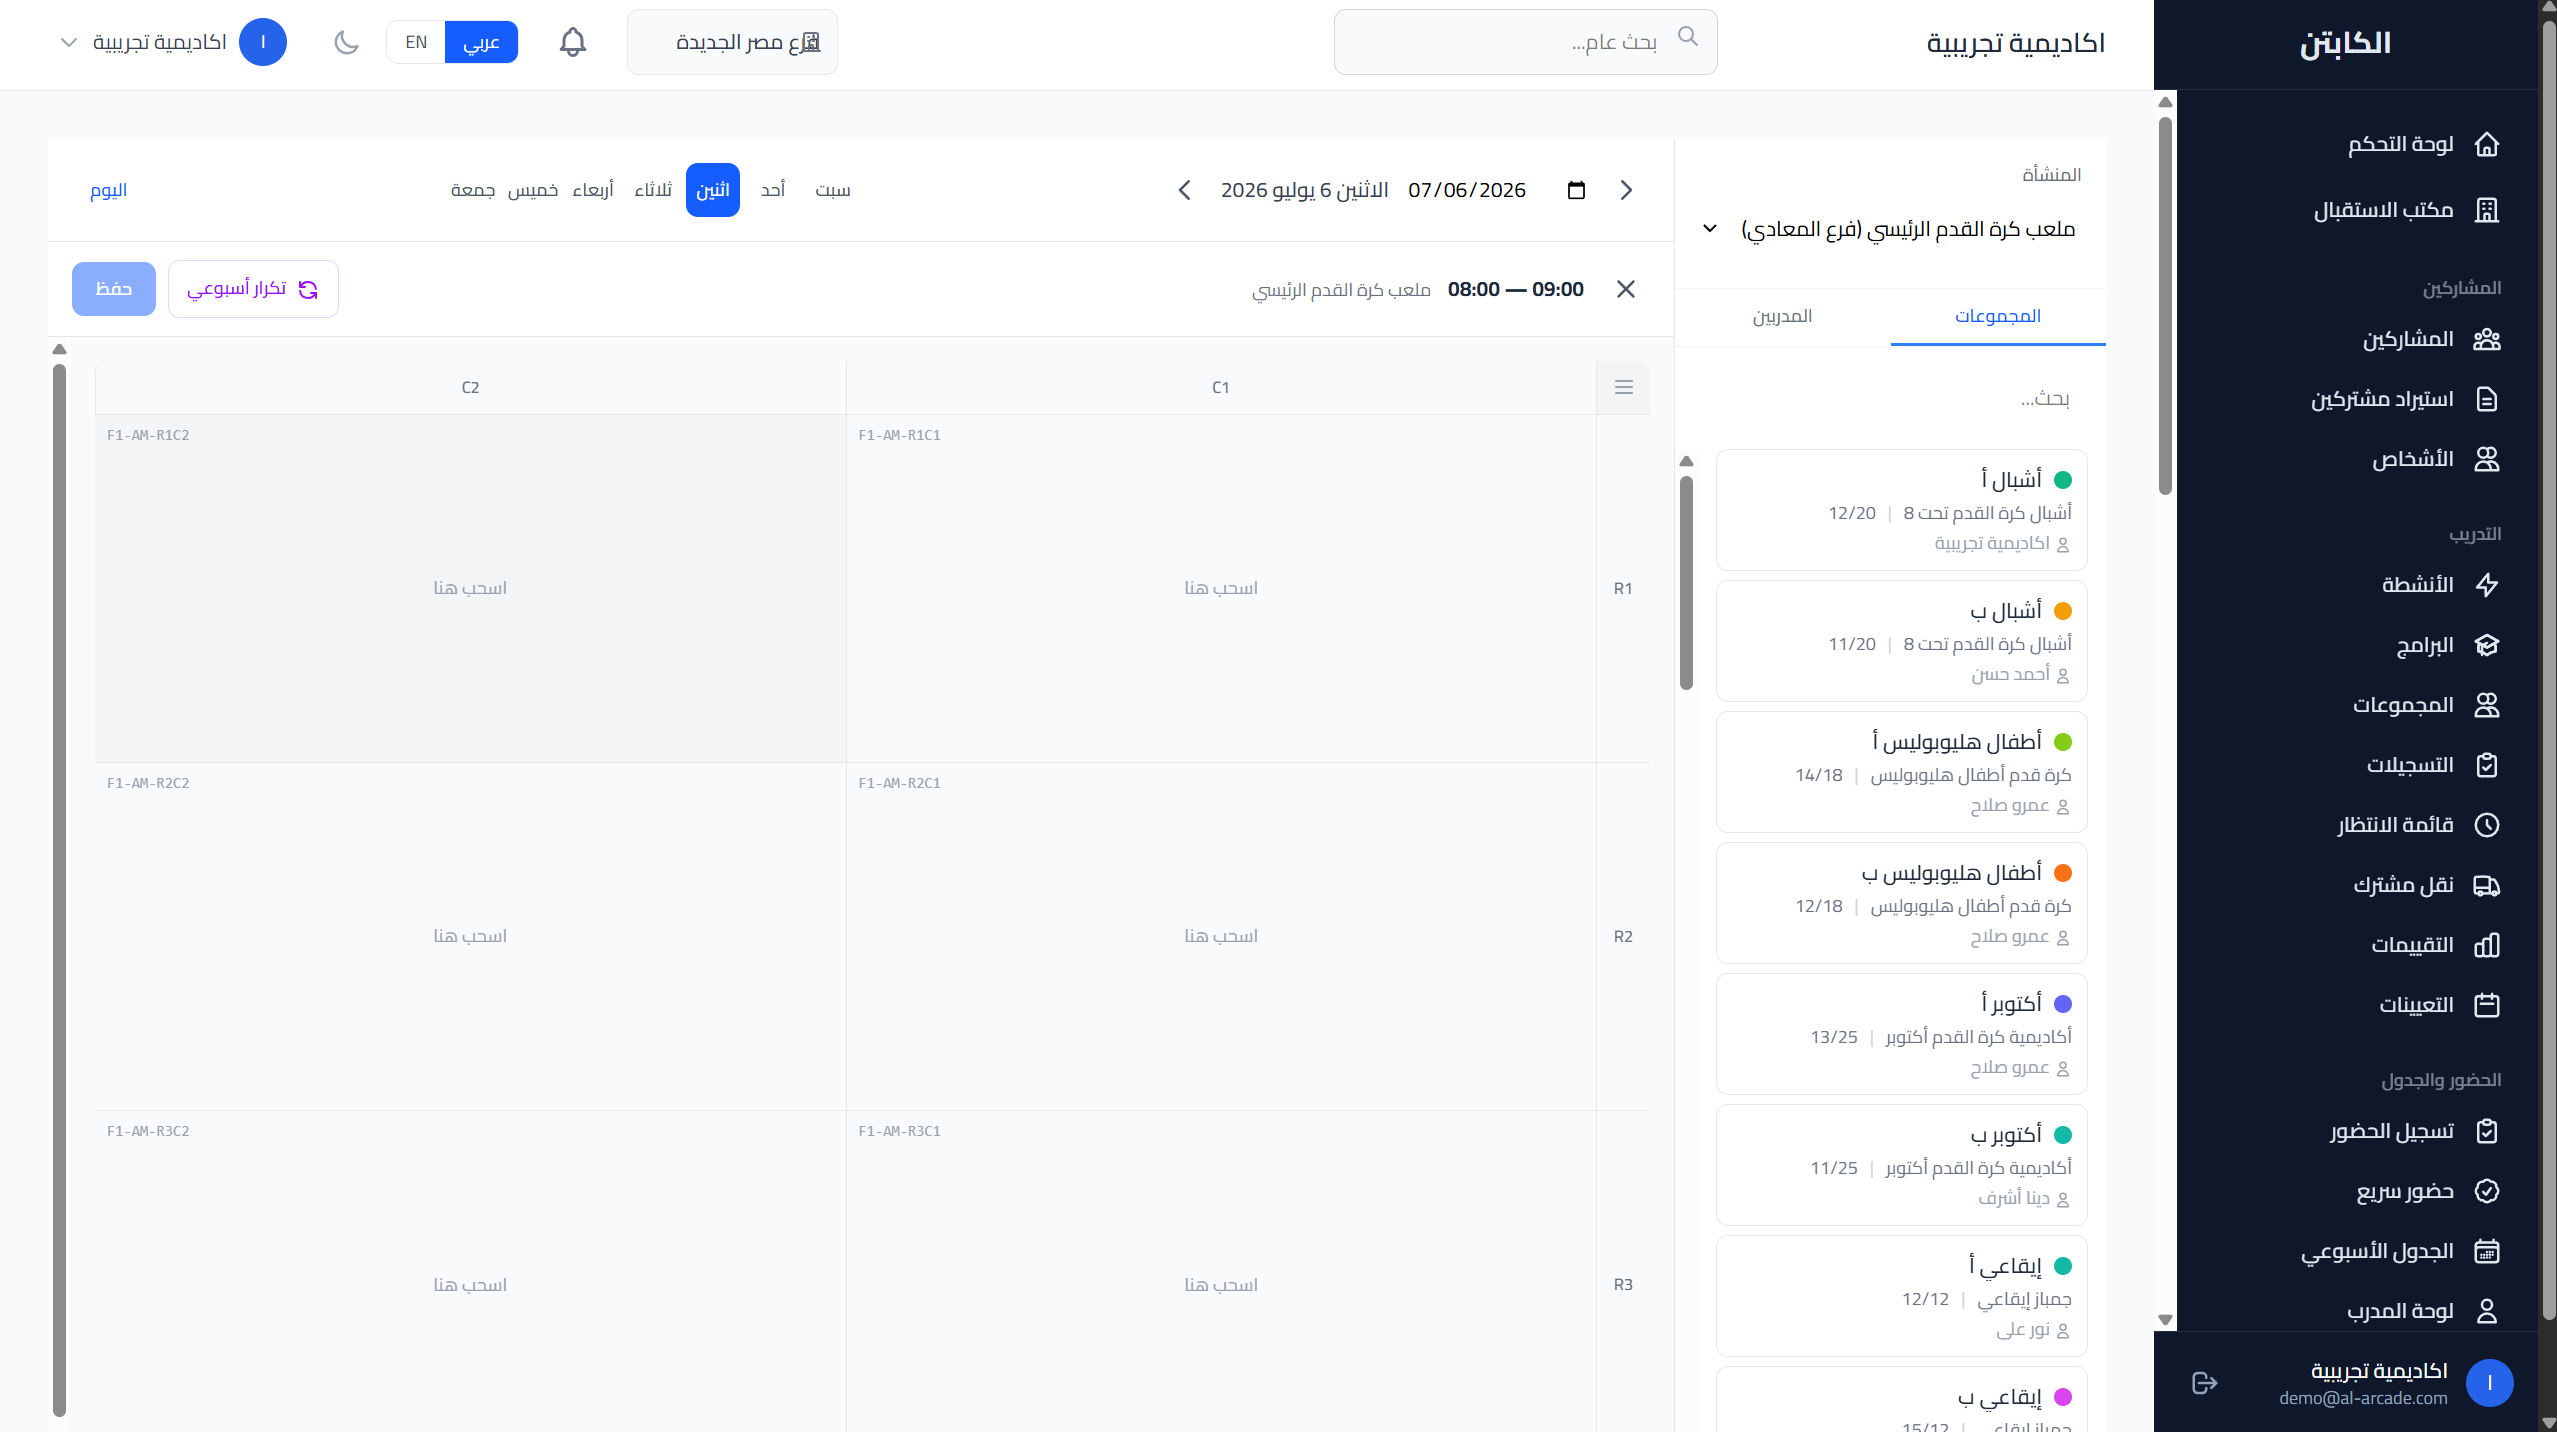Select أطفال هليوبوليس ب group card
2557x1432 pixels.
[1901, 903]
